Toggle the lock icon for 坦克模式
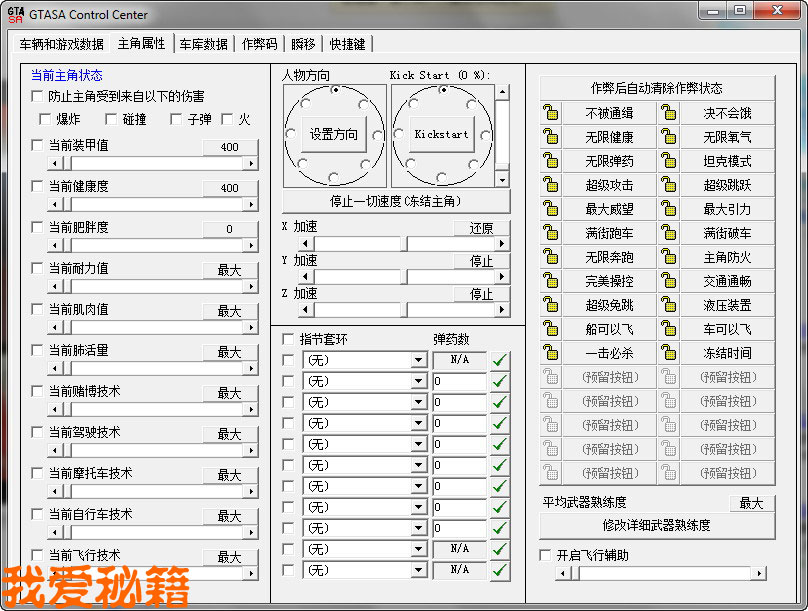 click(x=668, y=160)
